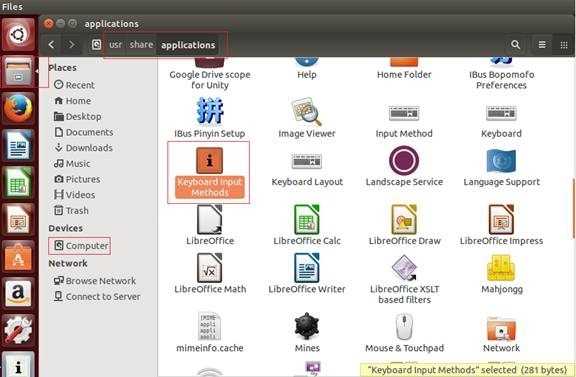Open Recent in Places sidebar
This screenshot has height=377, width=576.
point(75,85)
